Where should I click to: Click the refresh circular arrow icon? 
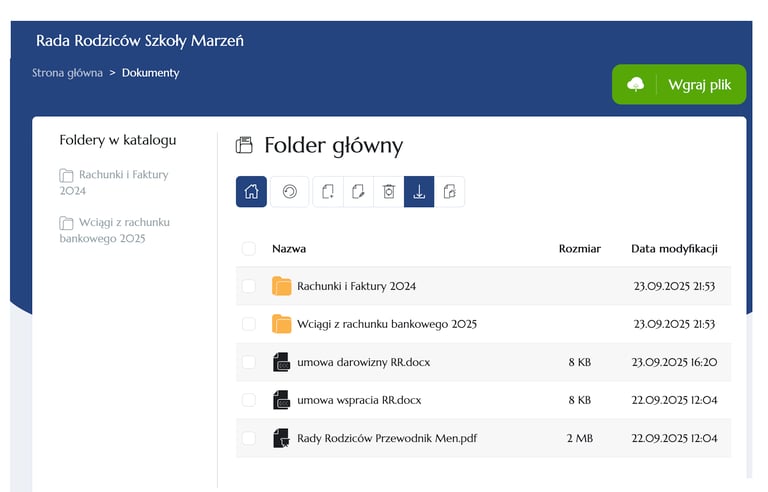click(x=289, y=191)
